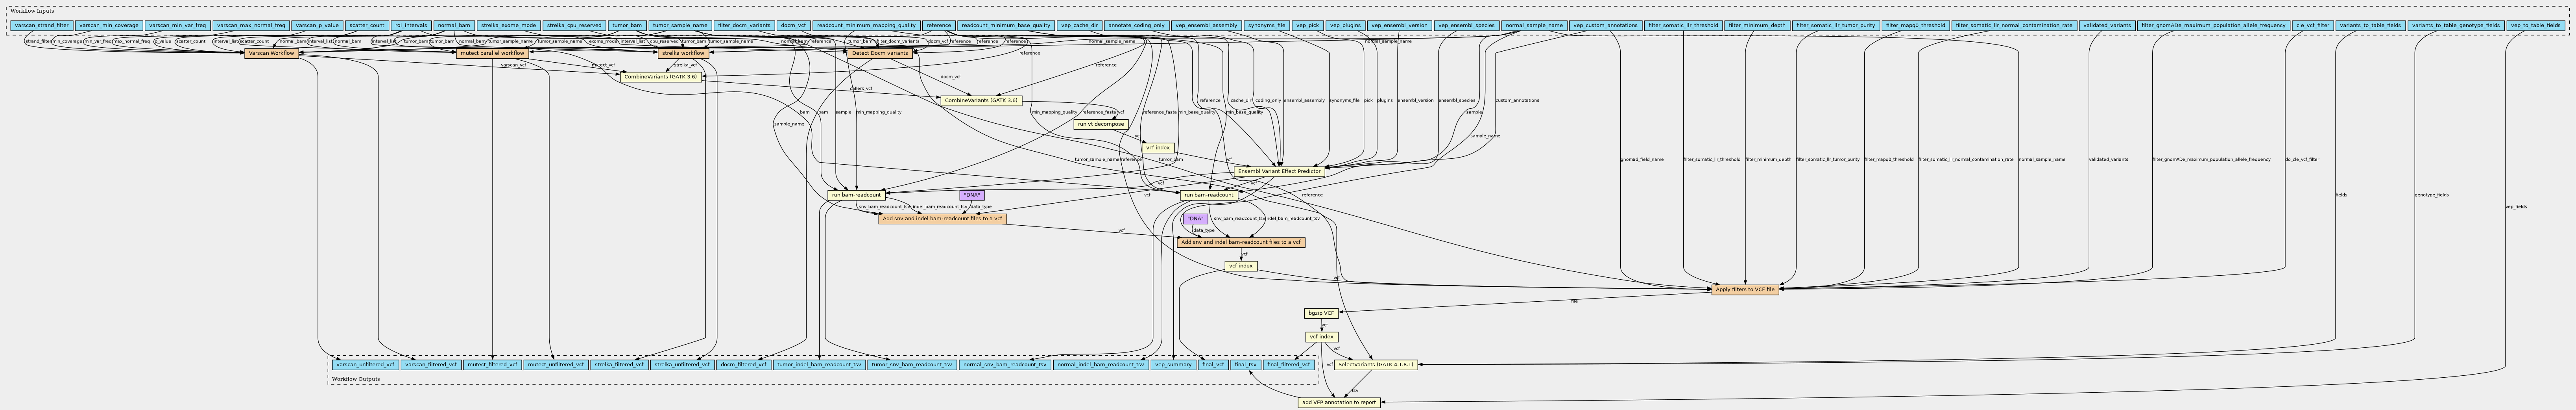Select the varscan_unfiltered_vcf output box

[365, 365]
